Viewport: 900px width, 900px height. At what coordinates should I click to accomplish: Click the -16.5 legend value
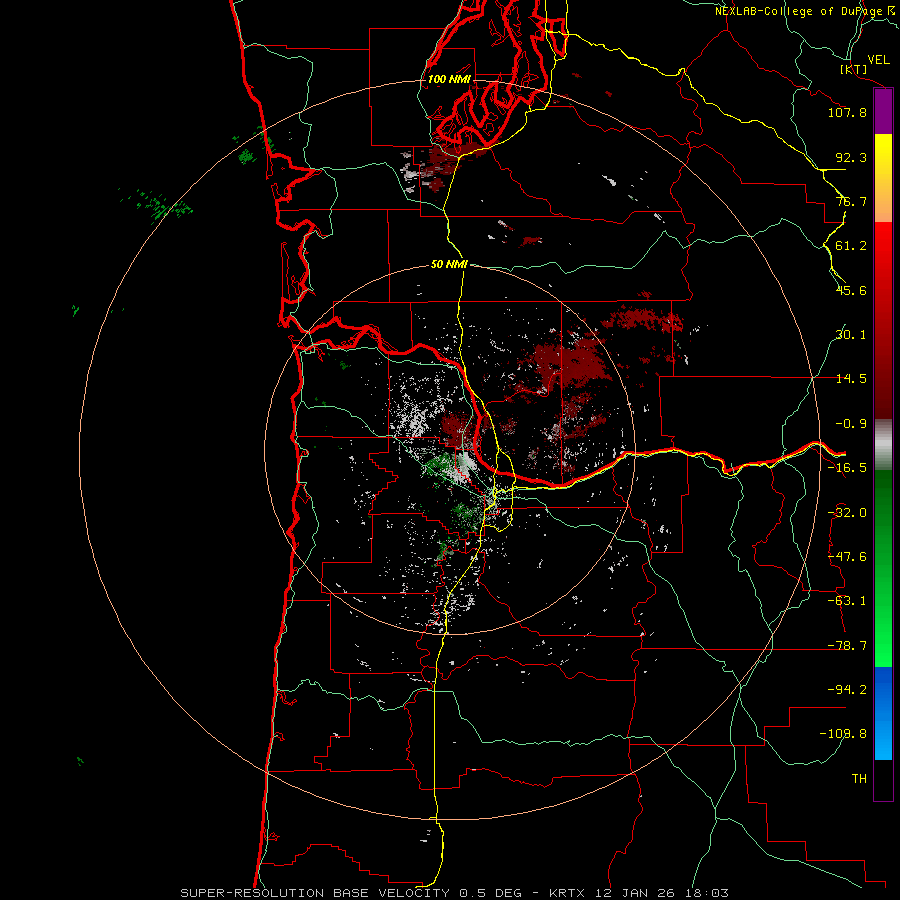847,468
